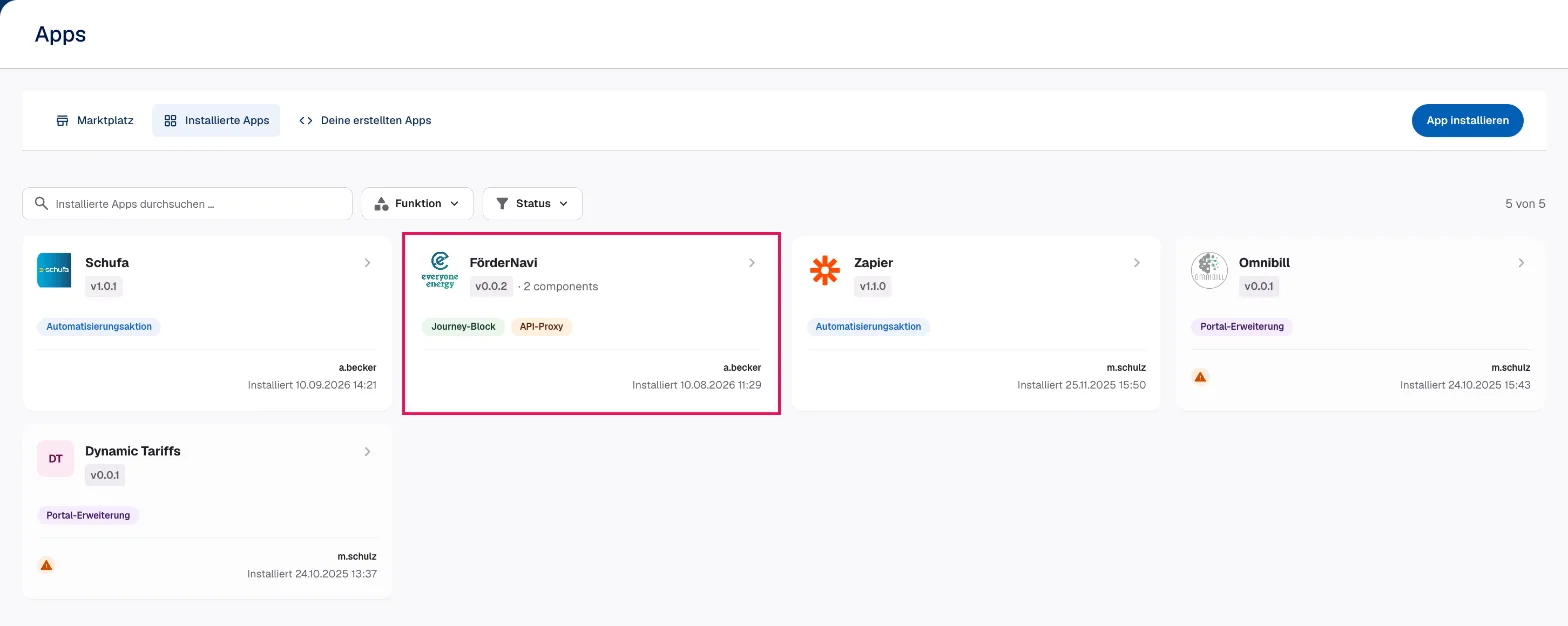1568x626 pixels.
Task: Click the Dynamic Tariffs app title
Action: (x=133, y=452)
